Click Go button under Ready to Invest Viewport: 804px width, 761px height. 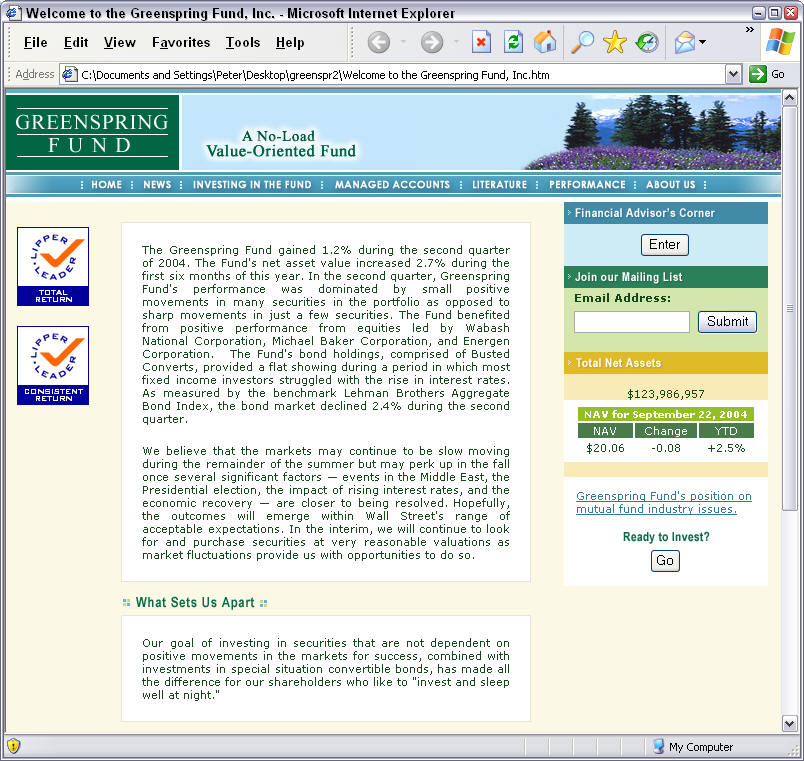click(x=665, y=560)
